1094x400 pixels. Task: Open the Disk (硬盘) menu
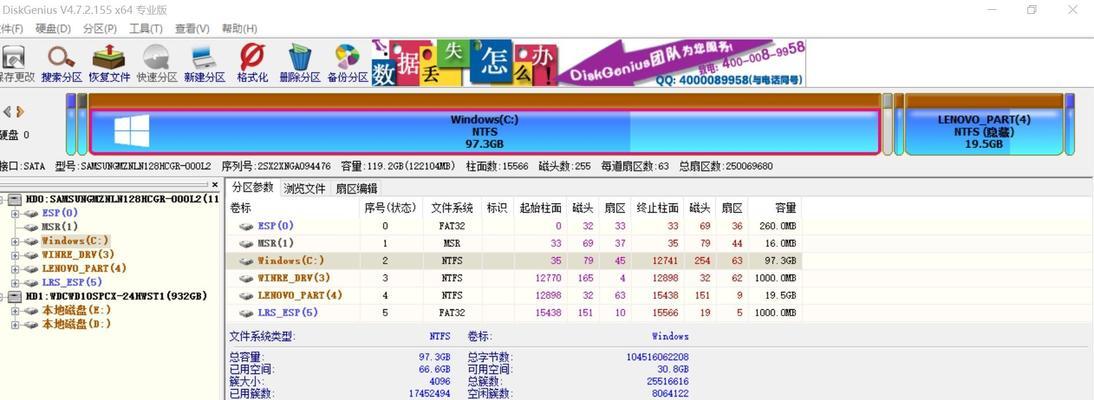tap(53, 29)
